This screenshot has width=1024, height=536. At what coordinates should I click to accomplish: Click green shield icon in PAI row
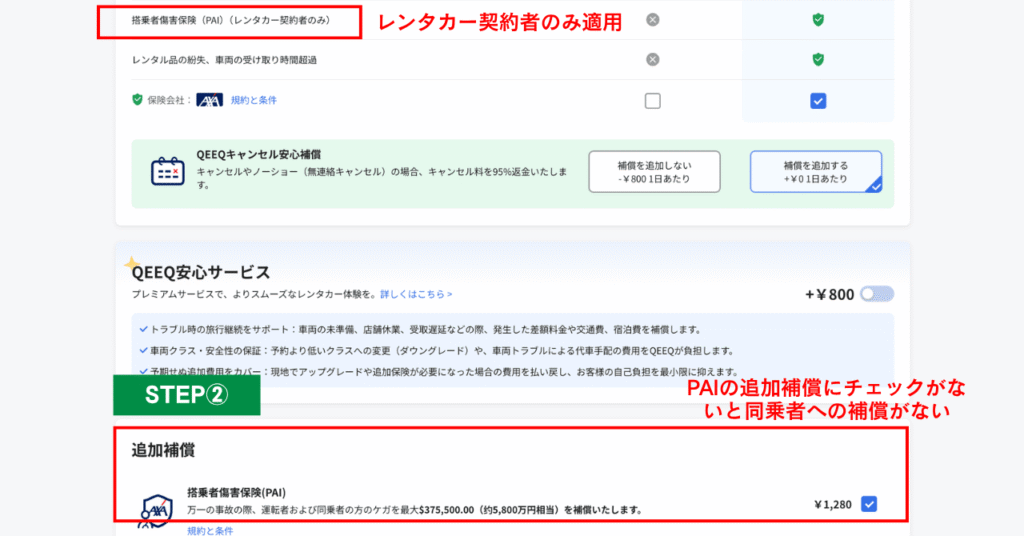[818, 20]
